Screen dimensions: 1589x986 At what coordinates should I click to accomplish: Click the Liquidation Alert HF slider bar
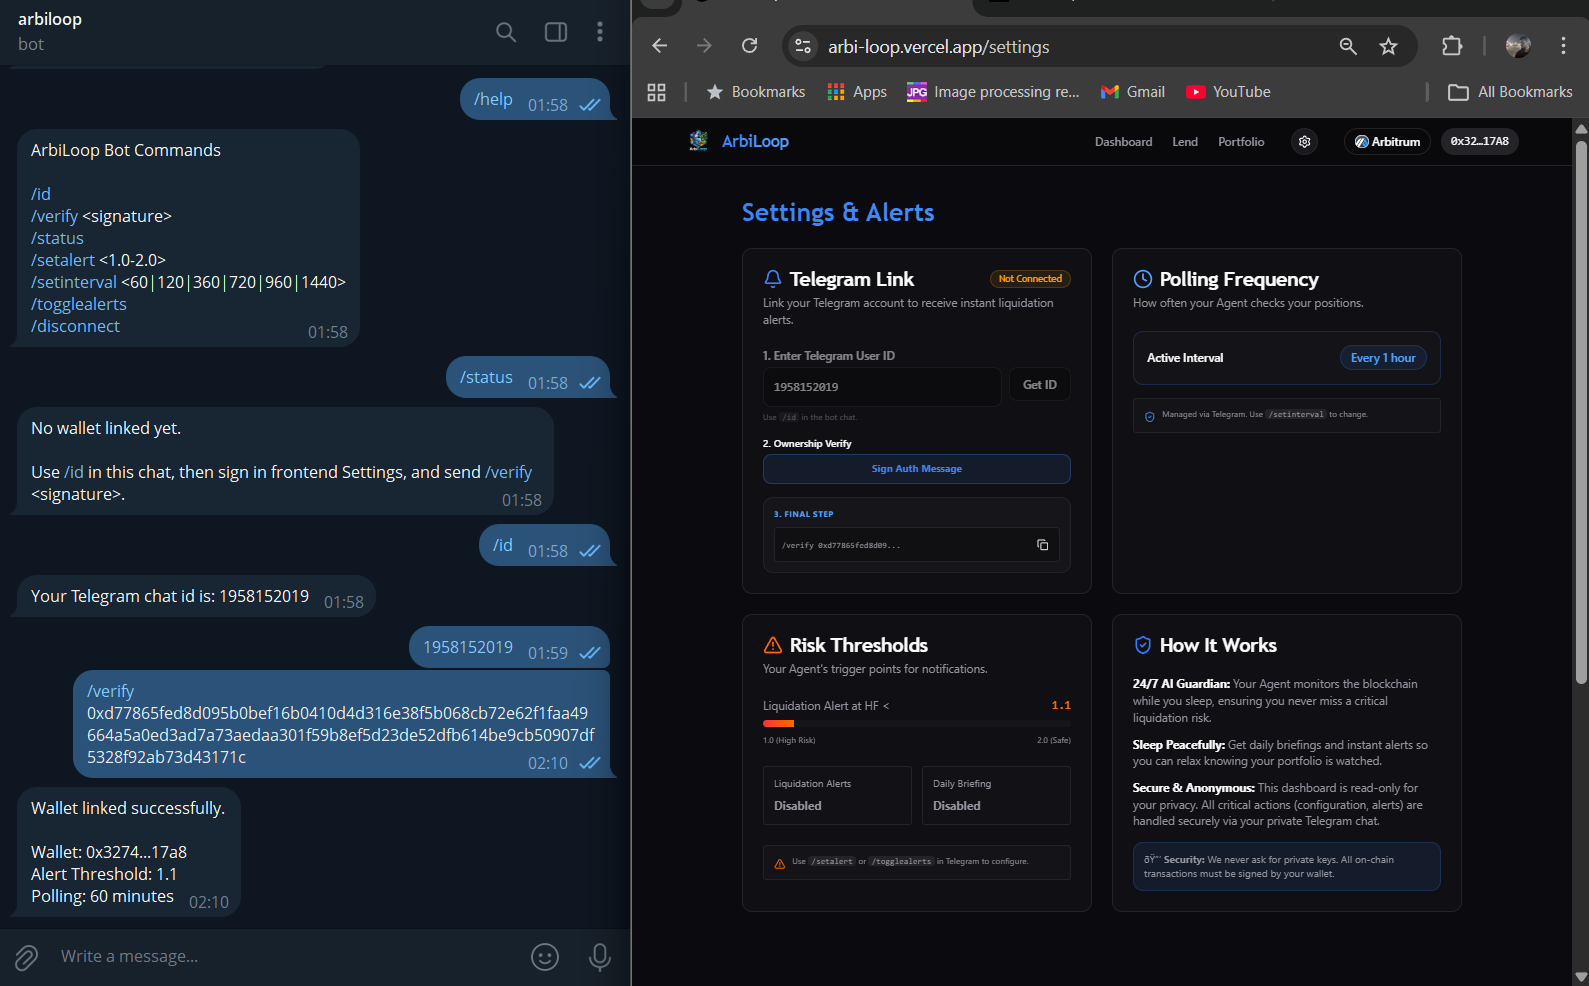pos(916,723)
